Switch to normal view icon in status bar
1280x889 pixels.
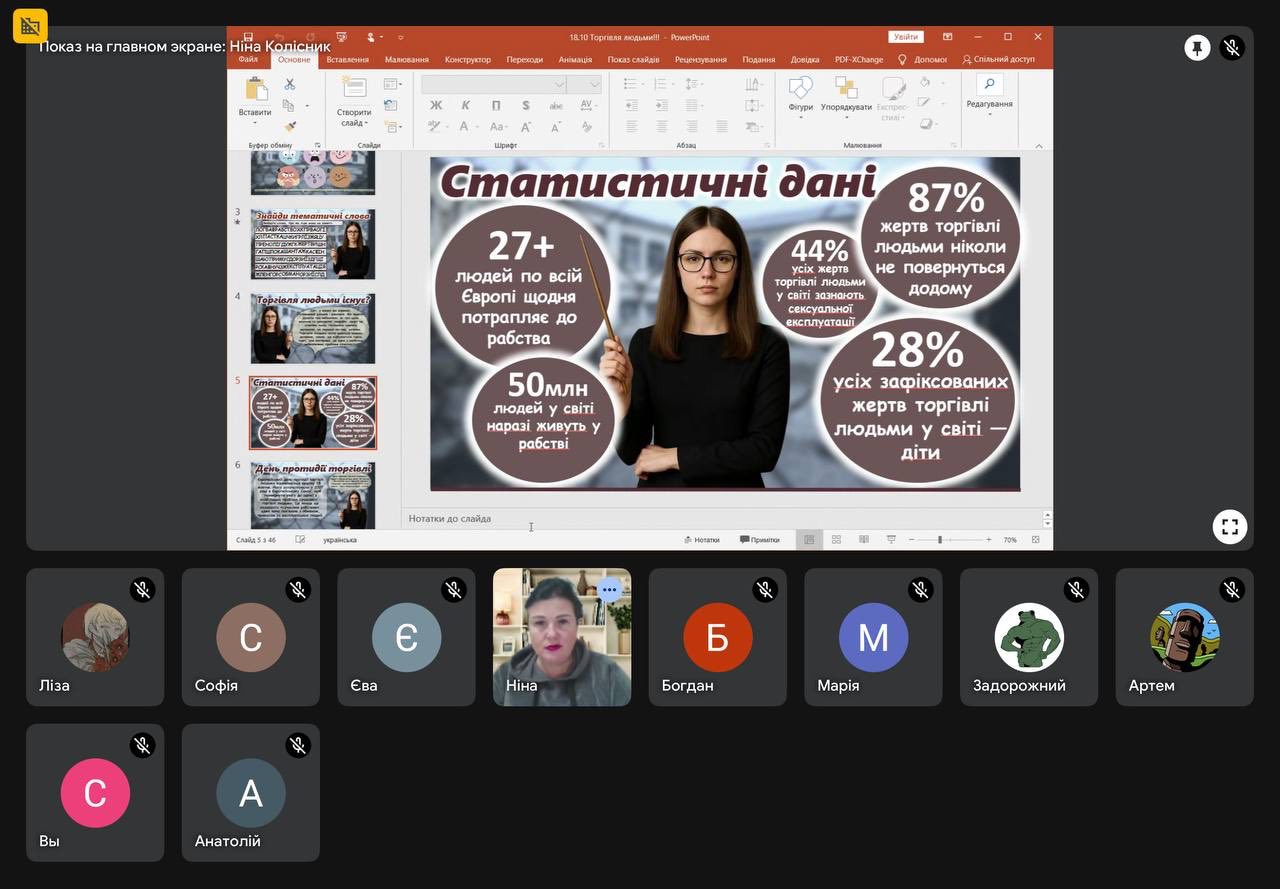(x=809, y=540)
